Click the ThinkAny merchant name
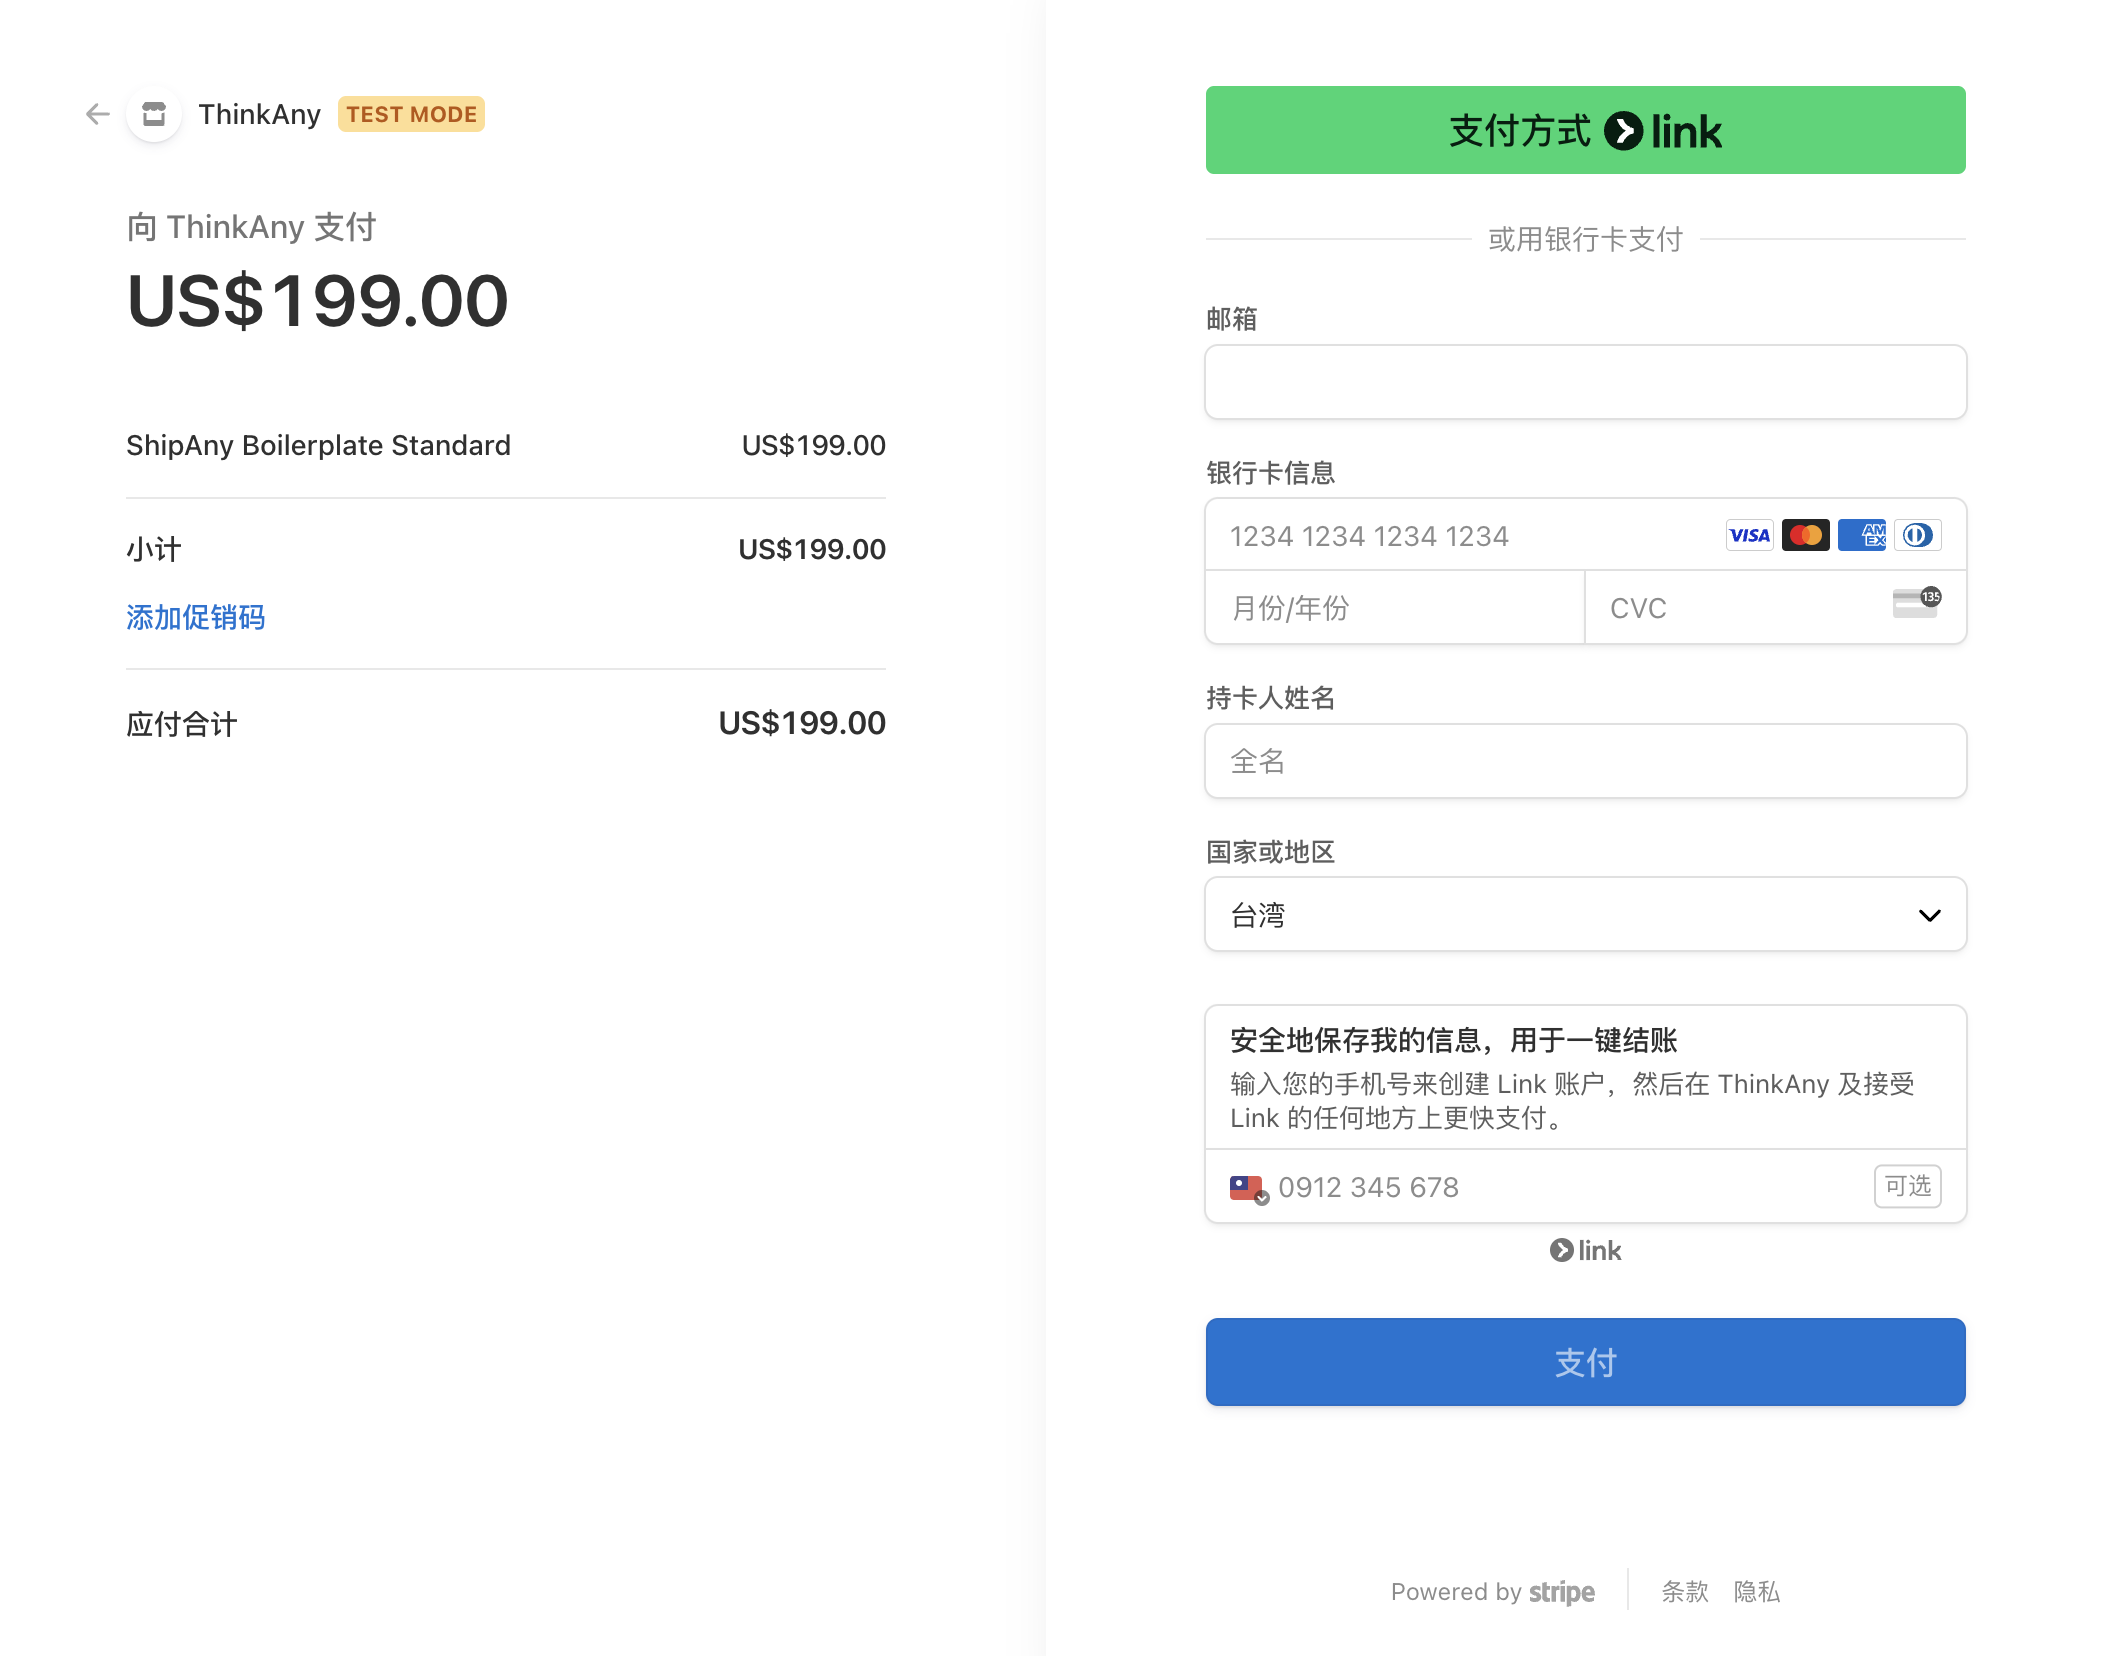This screenshot has width=2114, height=1656. coord(259,114)
